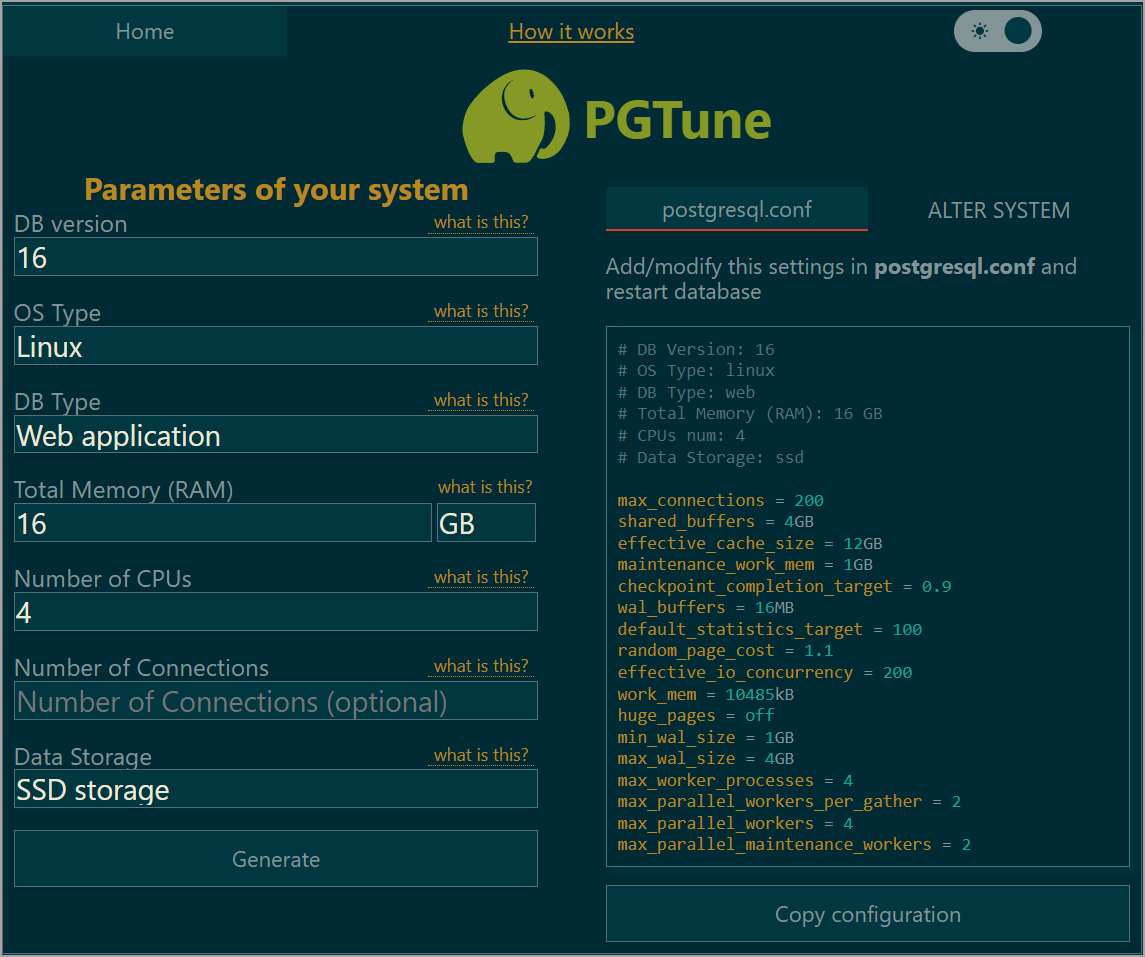Click 'what is this?' for Number of CPUs
This screenshot has width=1145, height=957.
pyautogui.click(x=481, y=577)
